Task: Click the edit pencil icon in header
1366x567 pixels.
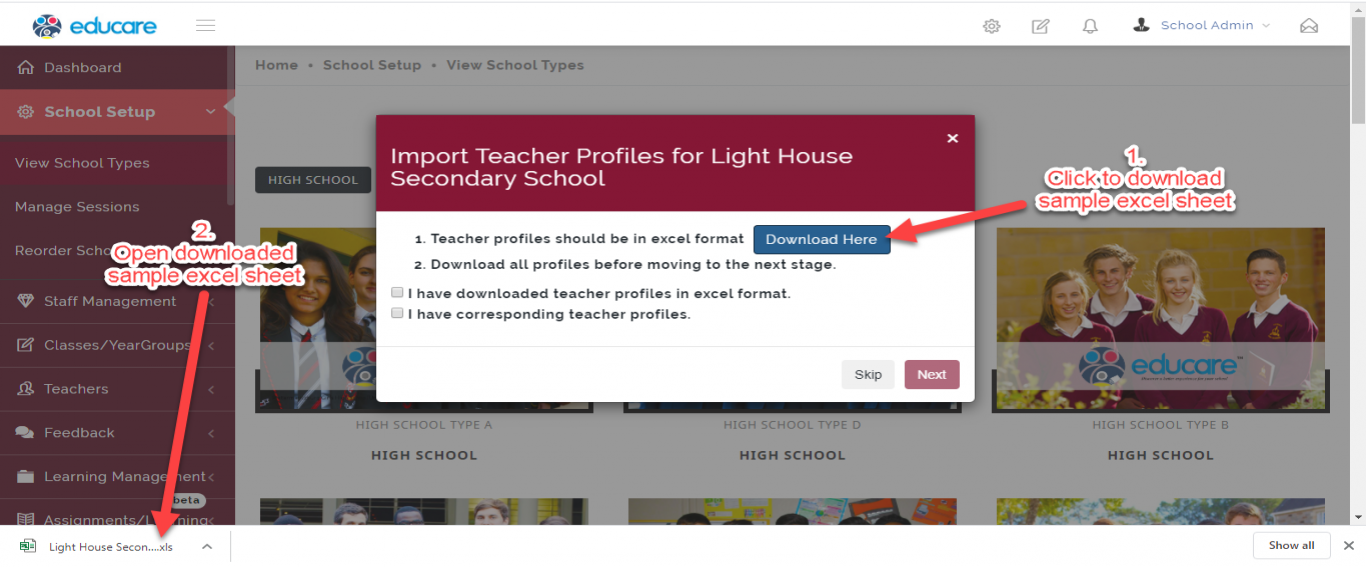Action: tap(1040, 26)
